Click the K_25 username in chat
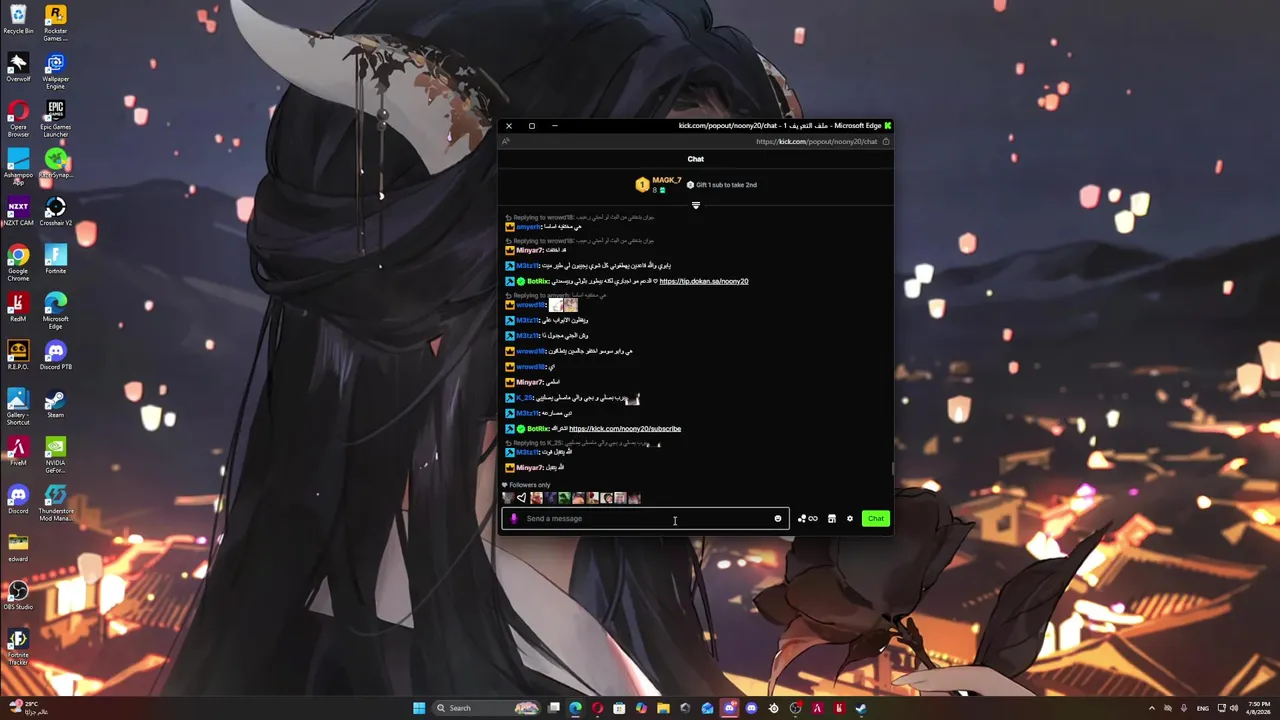The width and height of the screenshot is (1280, 720). pos(524,398)
